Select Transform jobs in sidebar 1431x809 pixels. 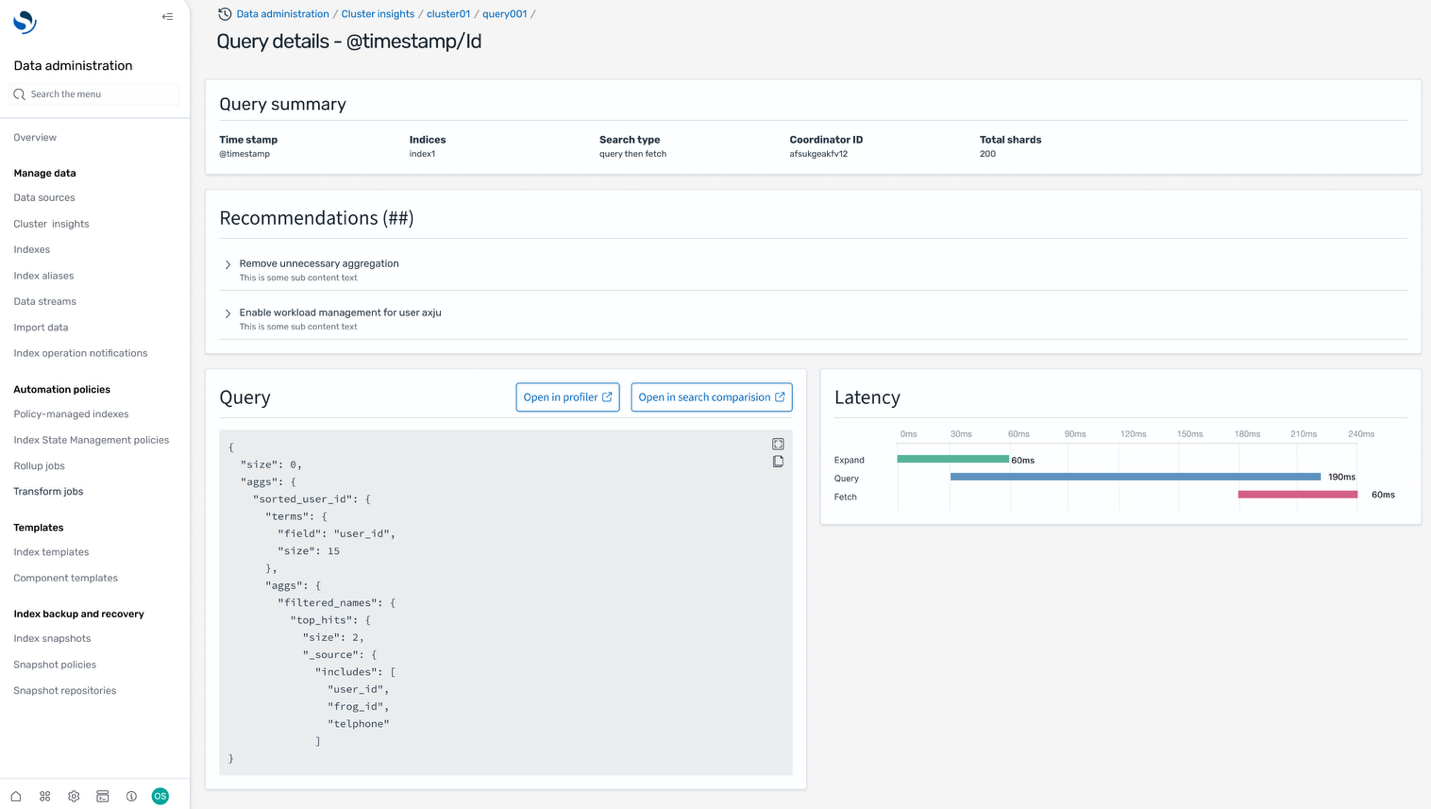pos(48,492)
